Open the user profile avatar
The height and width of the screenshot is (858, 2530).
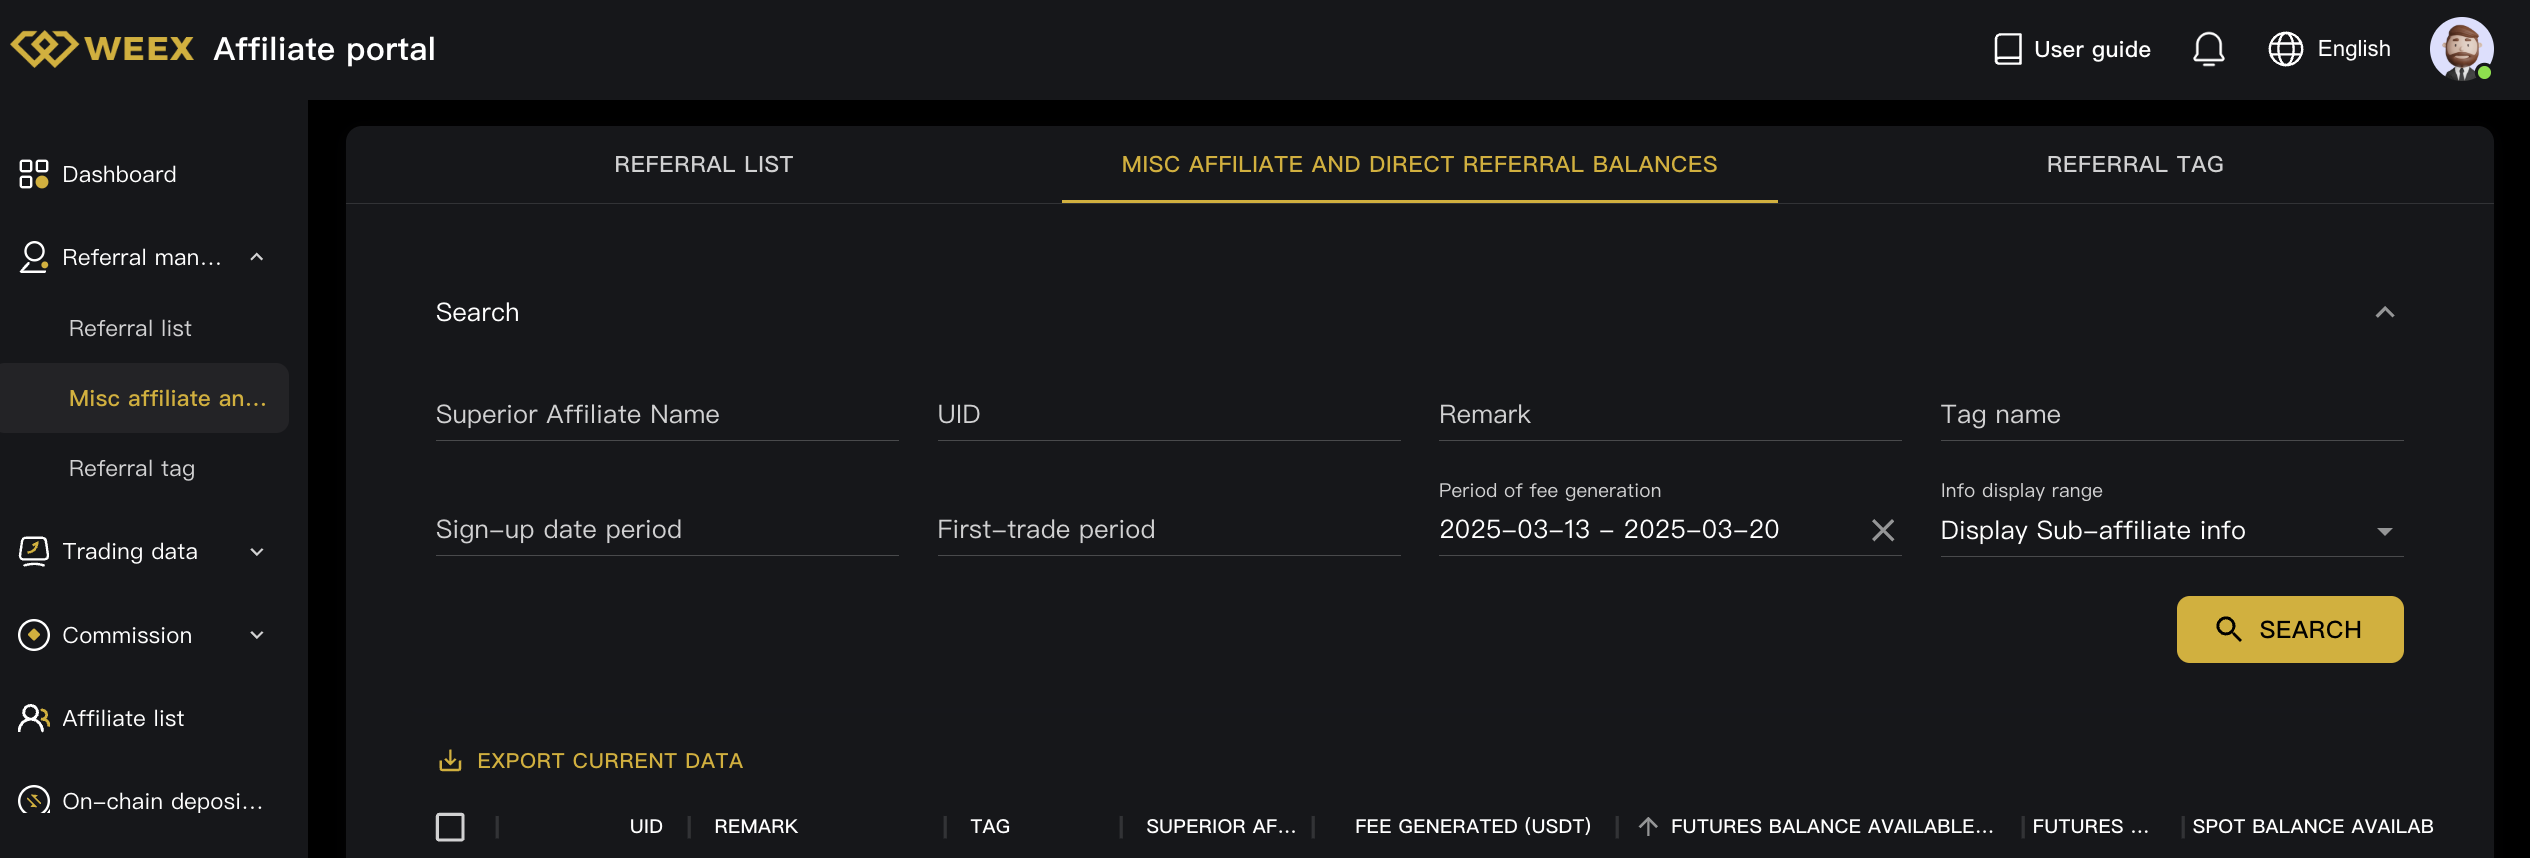click(2461, 49)
